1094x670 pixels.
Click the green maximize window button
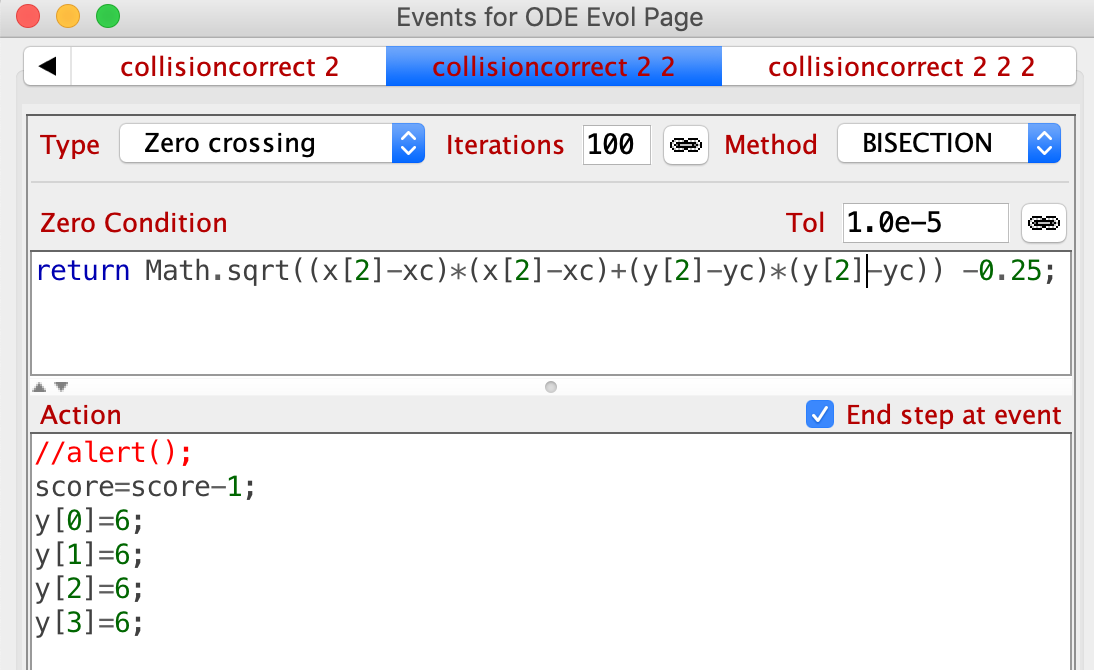point(107,16)
